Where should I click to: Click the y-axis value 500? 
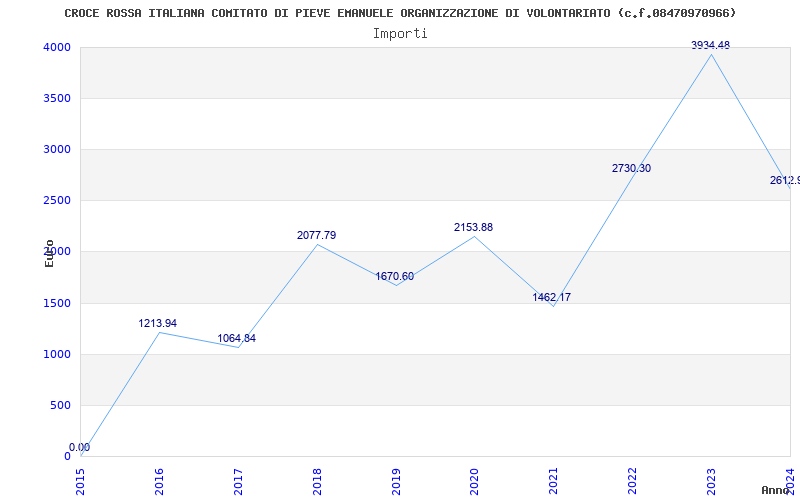[x=60, y=406]
